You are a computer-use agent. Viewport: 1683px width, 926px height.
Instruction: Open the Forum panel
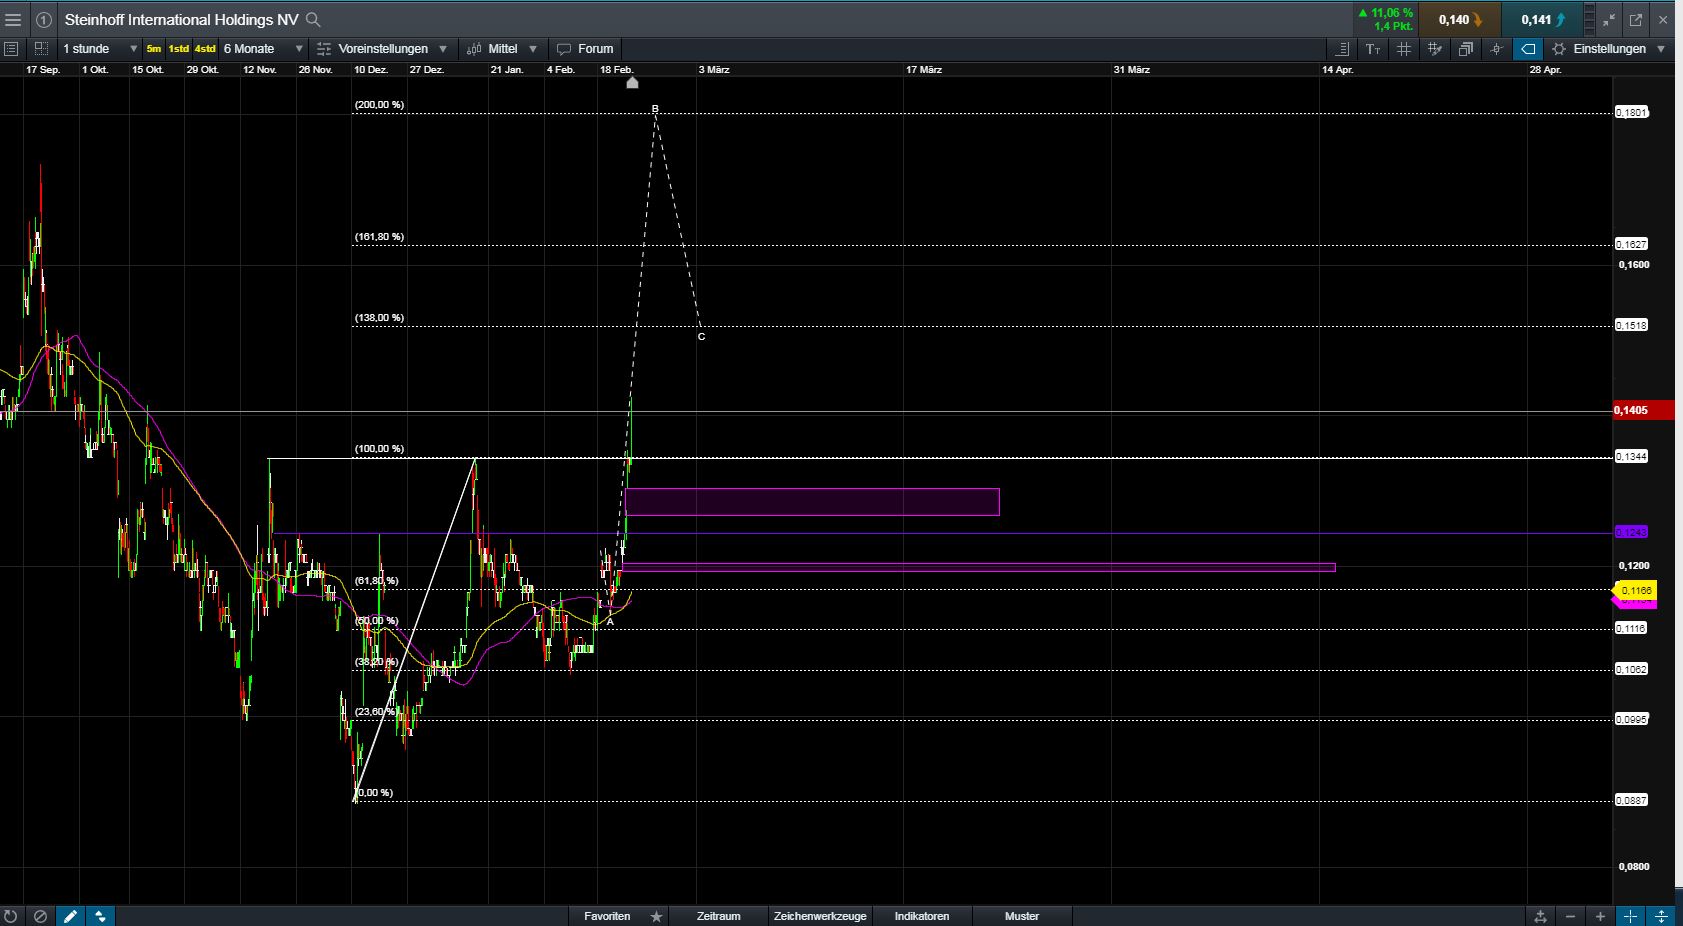588,48
